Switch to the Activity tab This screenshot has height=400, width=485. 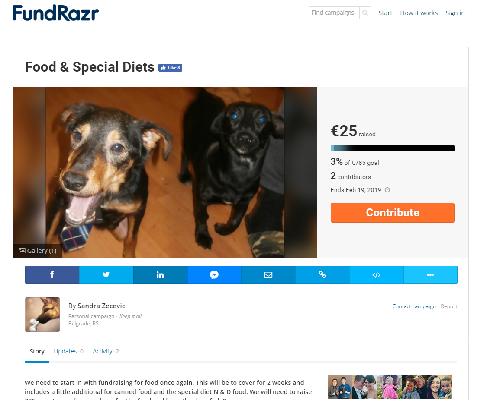click(106, 351)
